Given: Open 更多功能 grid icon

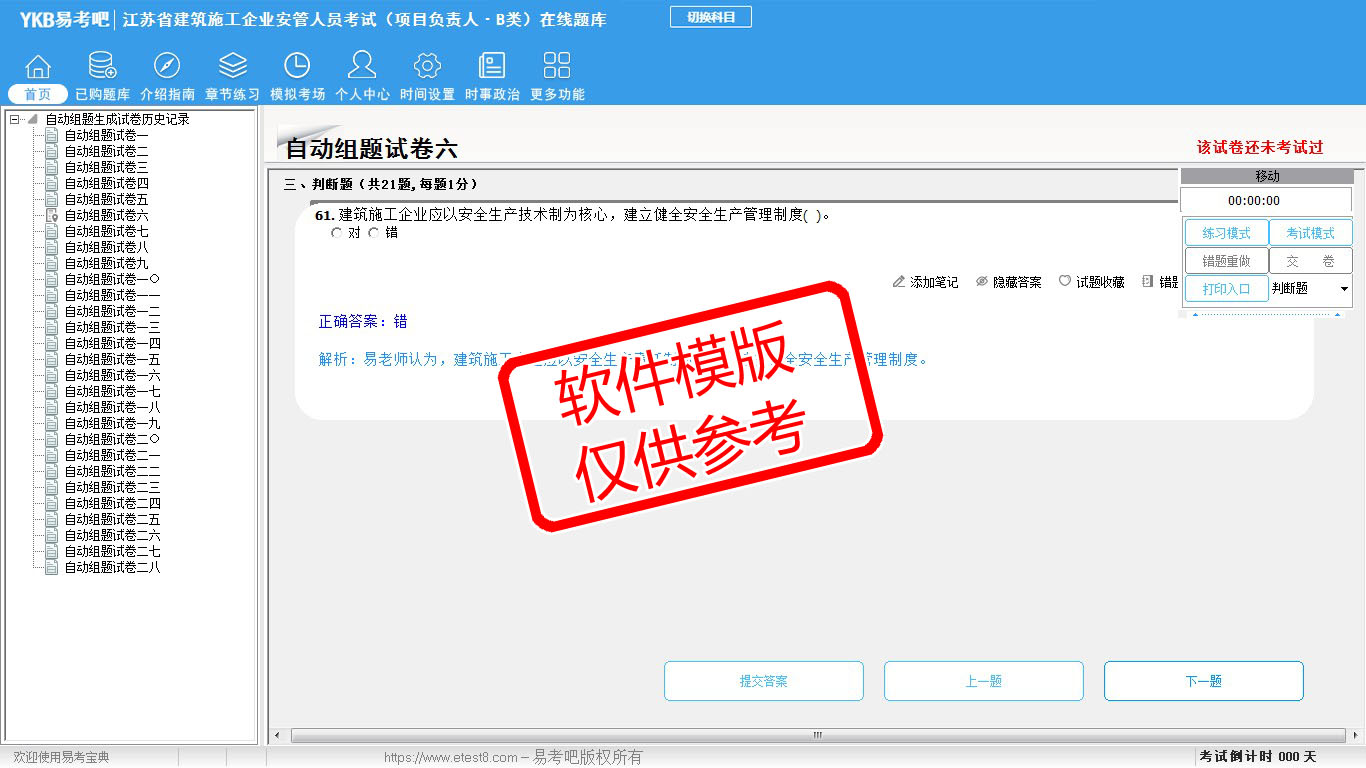Looking at the screenshot, I should pos(557,67).
